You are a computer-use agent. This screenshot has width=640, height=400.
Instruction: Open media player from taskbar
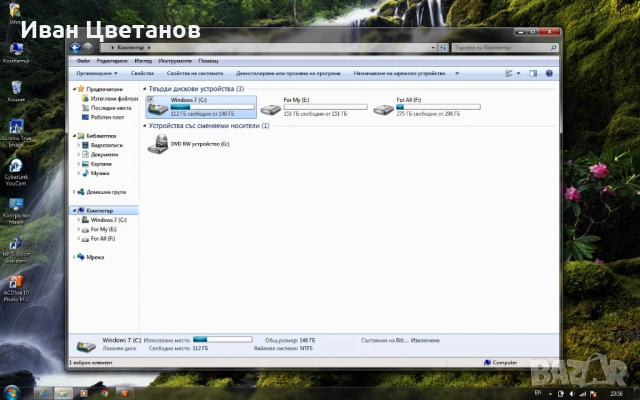coord(84,393)
